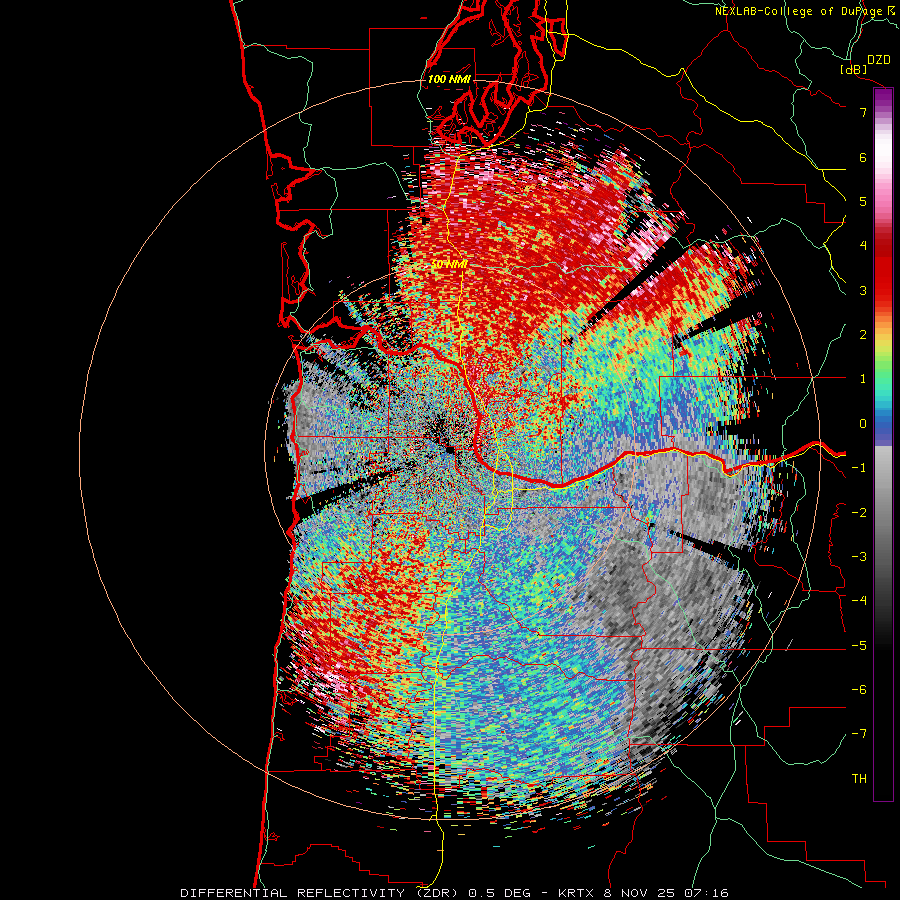
Task: Click the -3 dB scale label
Action: [x=859, y=556]
